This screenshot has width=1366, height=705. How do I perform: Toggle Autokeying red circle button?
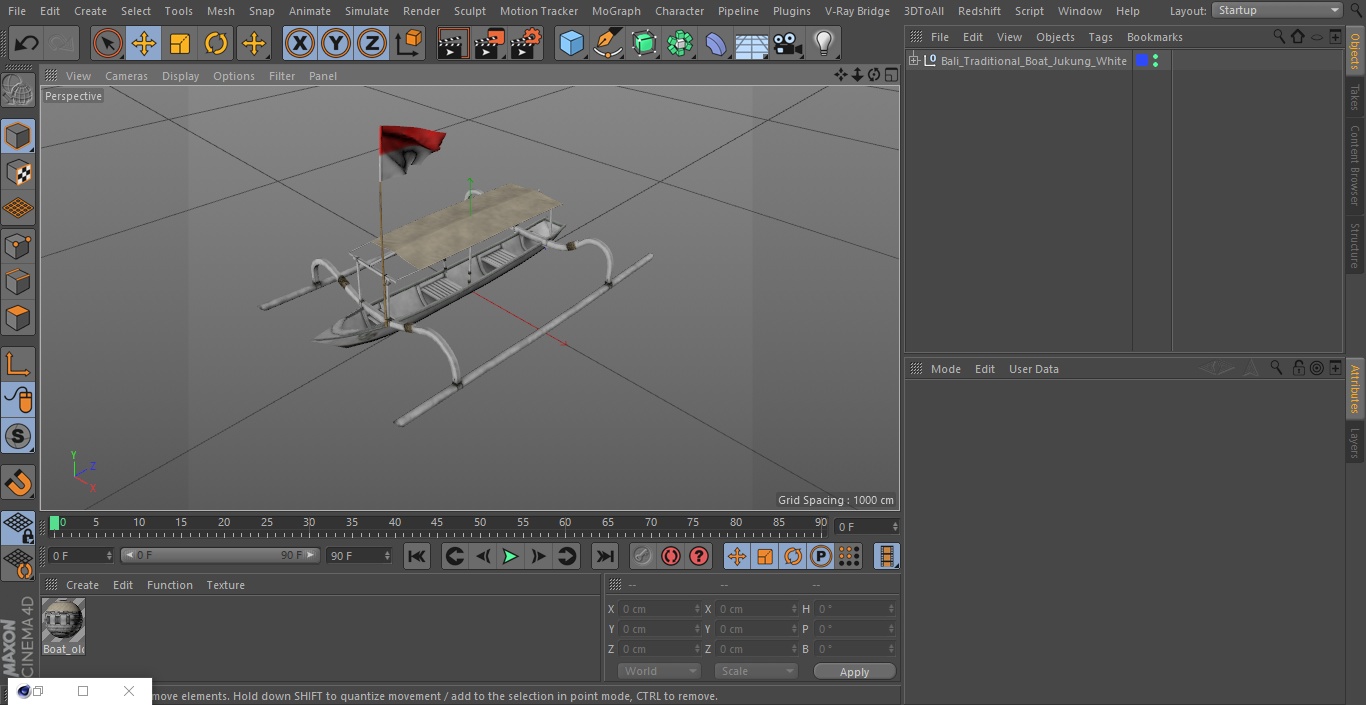tap(671, 556)
